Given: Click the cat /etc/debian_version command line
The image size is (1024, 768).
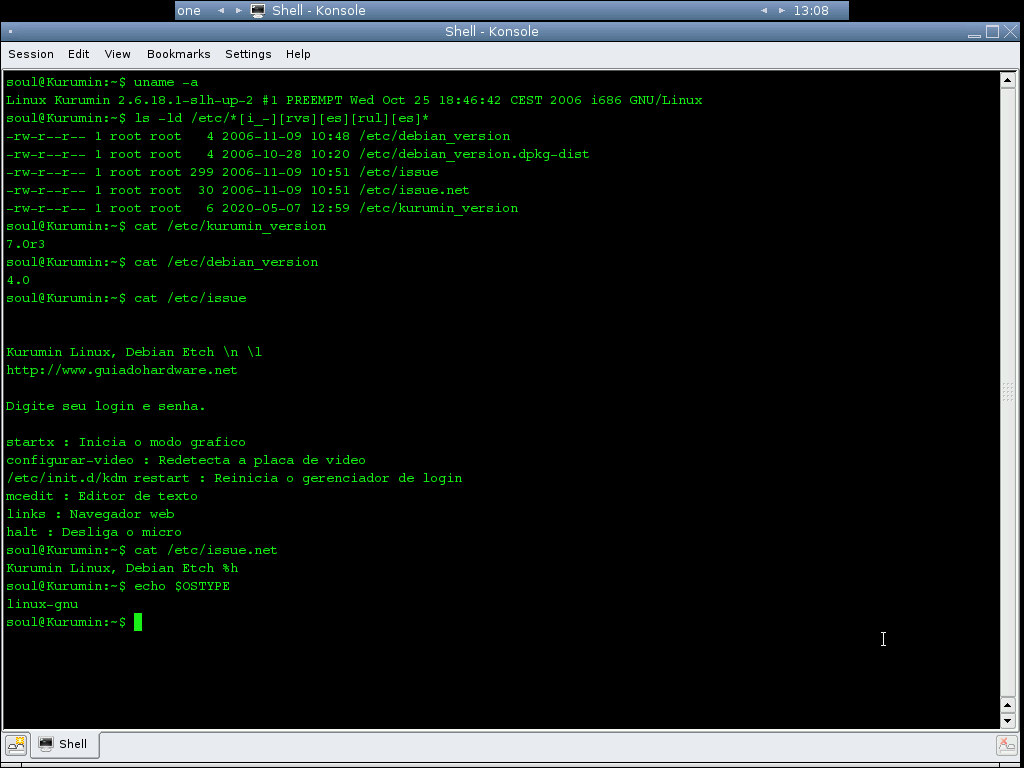Looking at the screenshot, I should 162,263.
